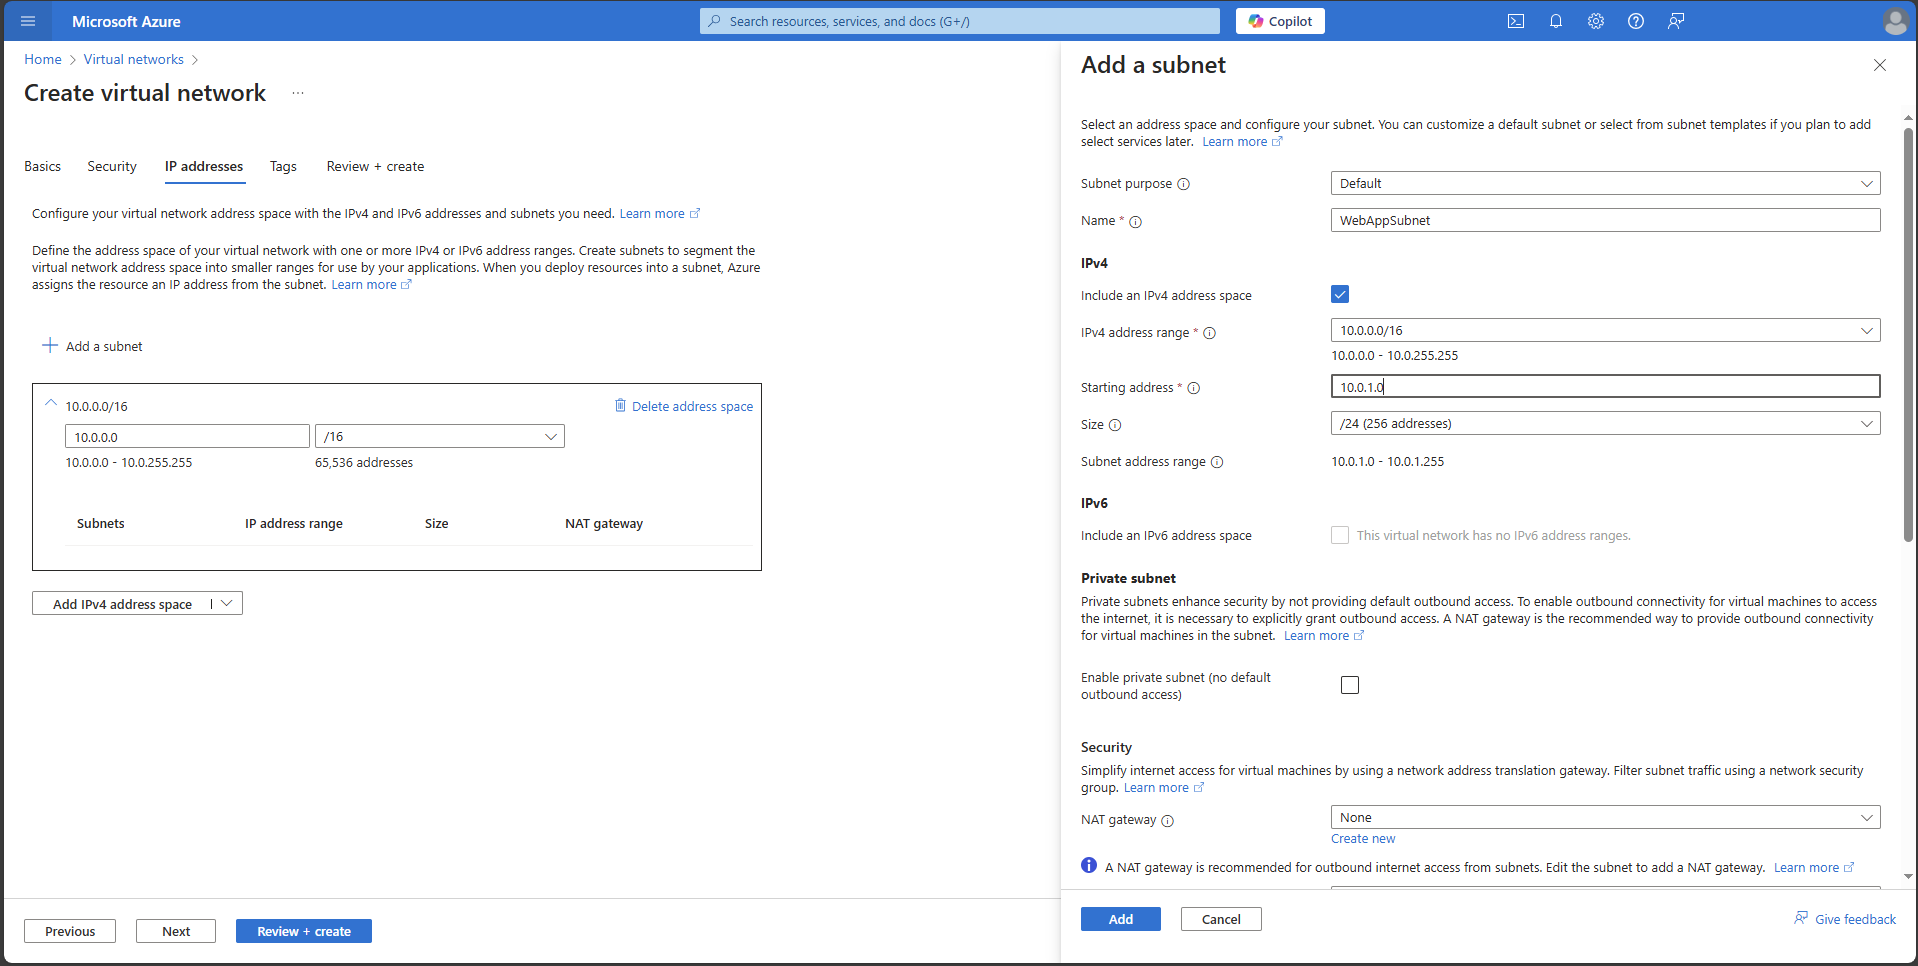The width and height of the screenshot is (1918, 966).
Task: Open the Azure portal hamburger menu
Action: pyautogui.click(x=28, y=21)
